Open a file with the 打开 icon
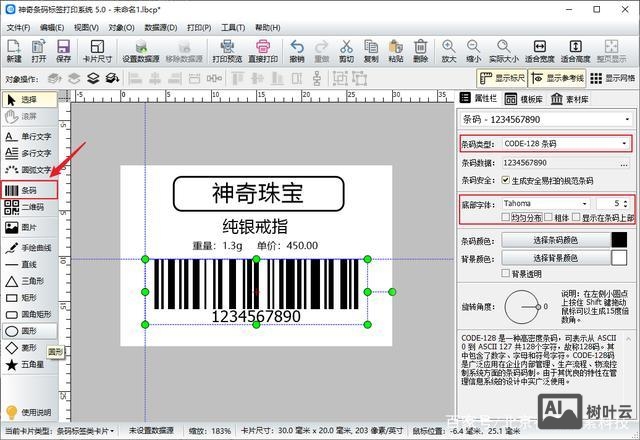640x440 pixels. pos(39,51)
